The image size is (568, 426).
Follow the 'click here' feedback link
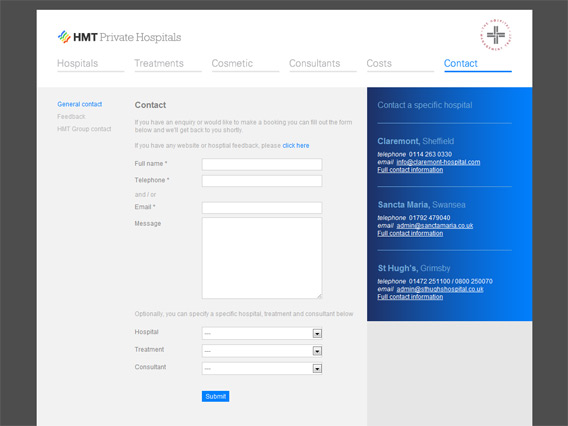(x=296, y=146)
